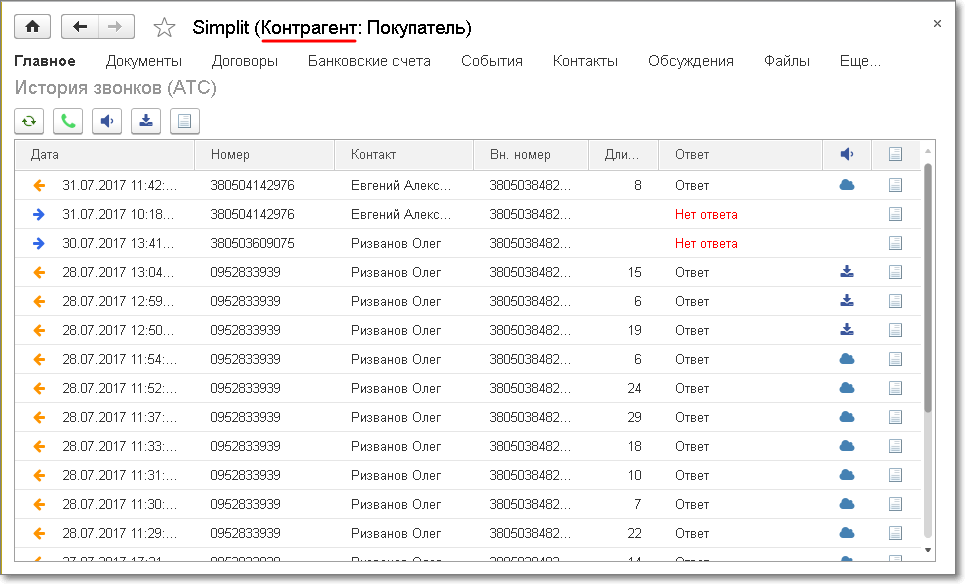This screenshot has width=965, height=584.
Task: Open the Обсуждения tab
Action: pyautogui.click(x=690, y=61)
